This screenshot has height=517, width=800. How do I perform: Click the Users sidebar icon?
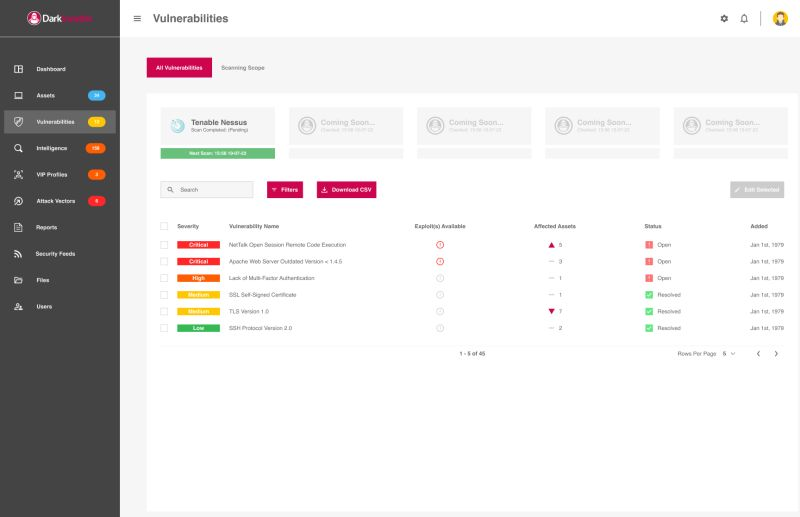(x=18, y=307)
